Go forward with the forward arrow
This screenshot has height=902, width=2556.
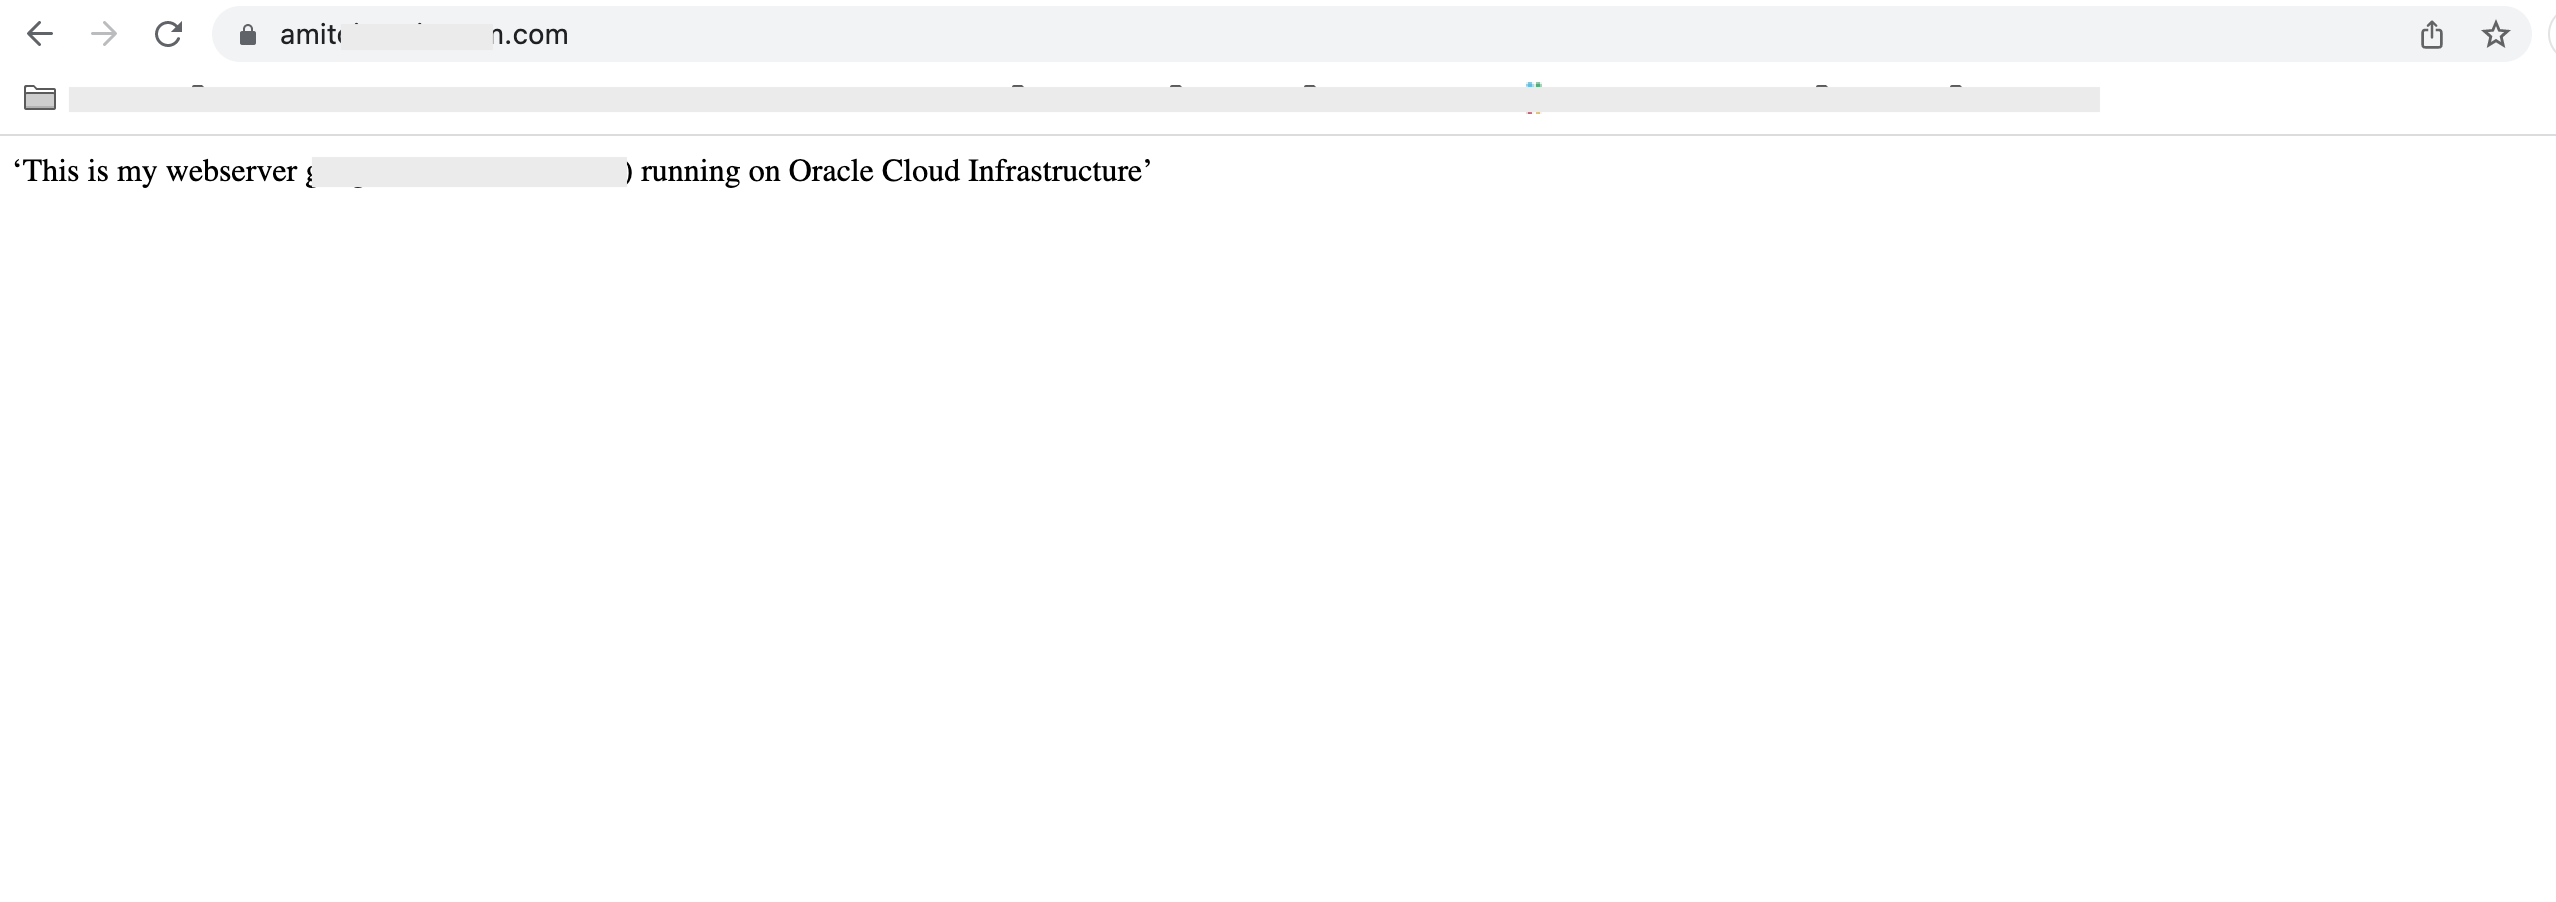[x=104, y=34]
